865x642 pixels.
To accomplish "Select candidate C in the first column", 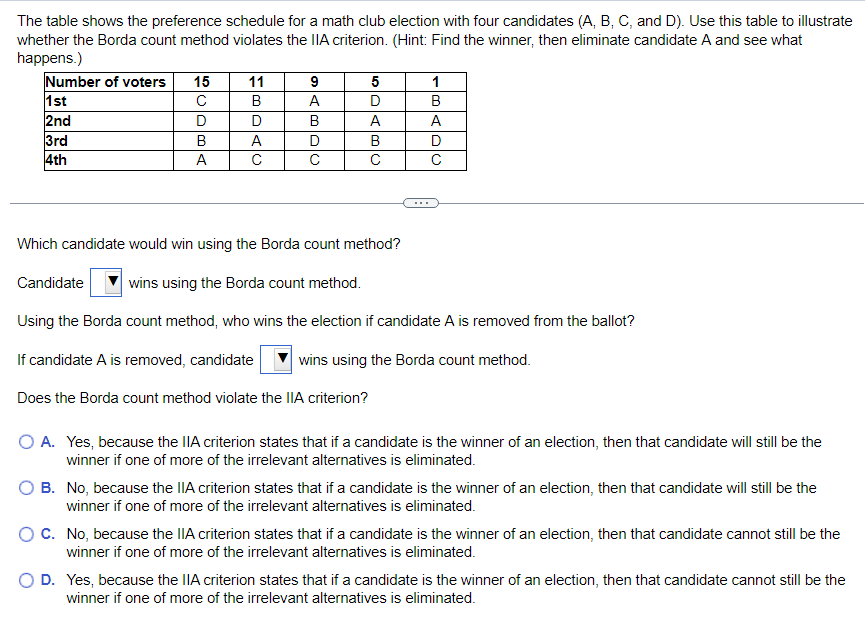I will 201,101.
